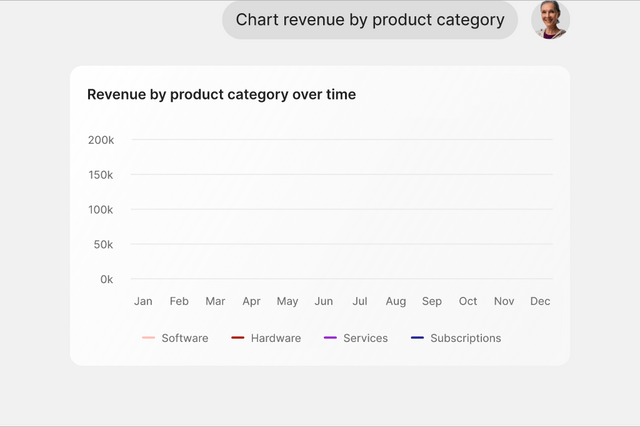
Task: Select the Jan label on the x-axis
Action: [143, 301]
